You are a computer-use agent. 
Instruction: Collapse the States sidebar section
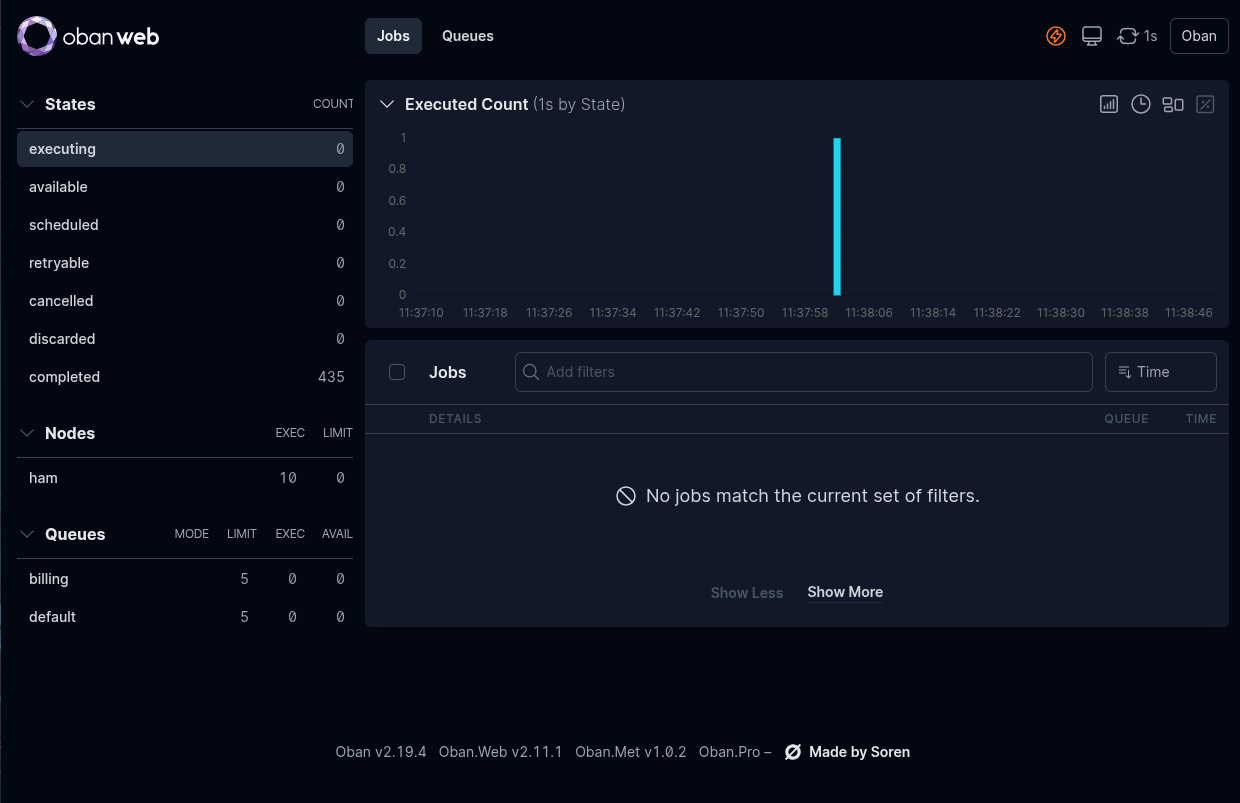[x=27, y=104]
